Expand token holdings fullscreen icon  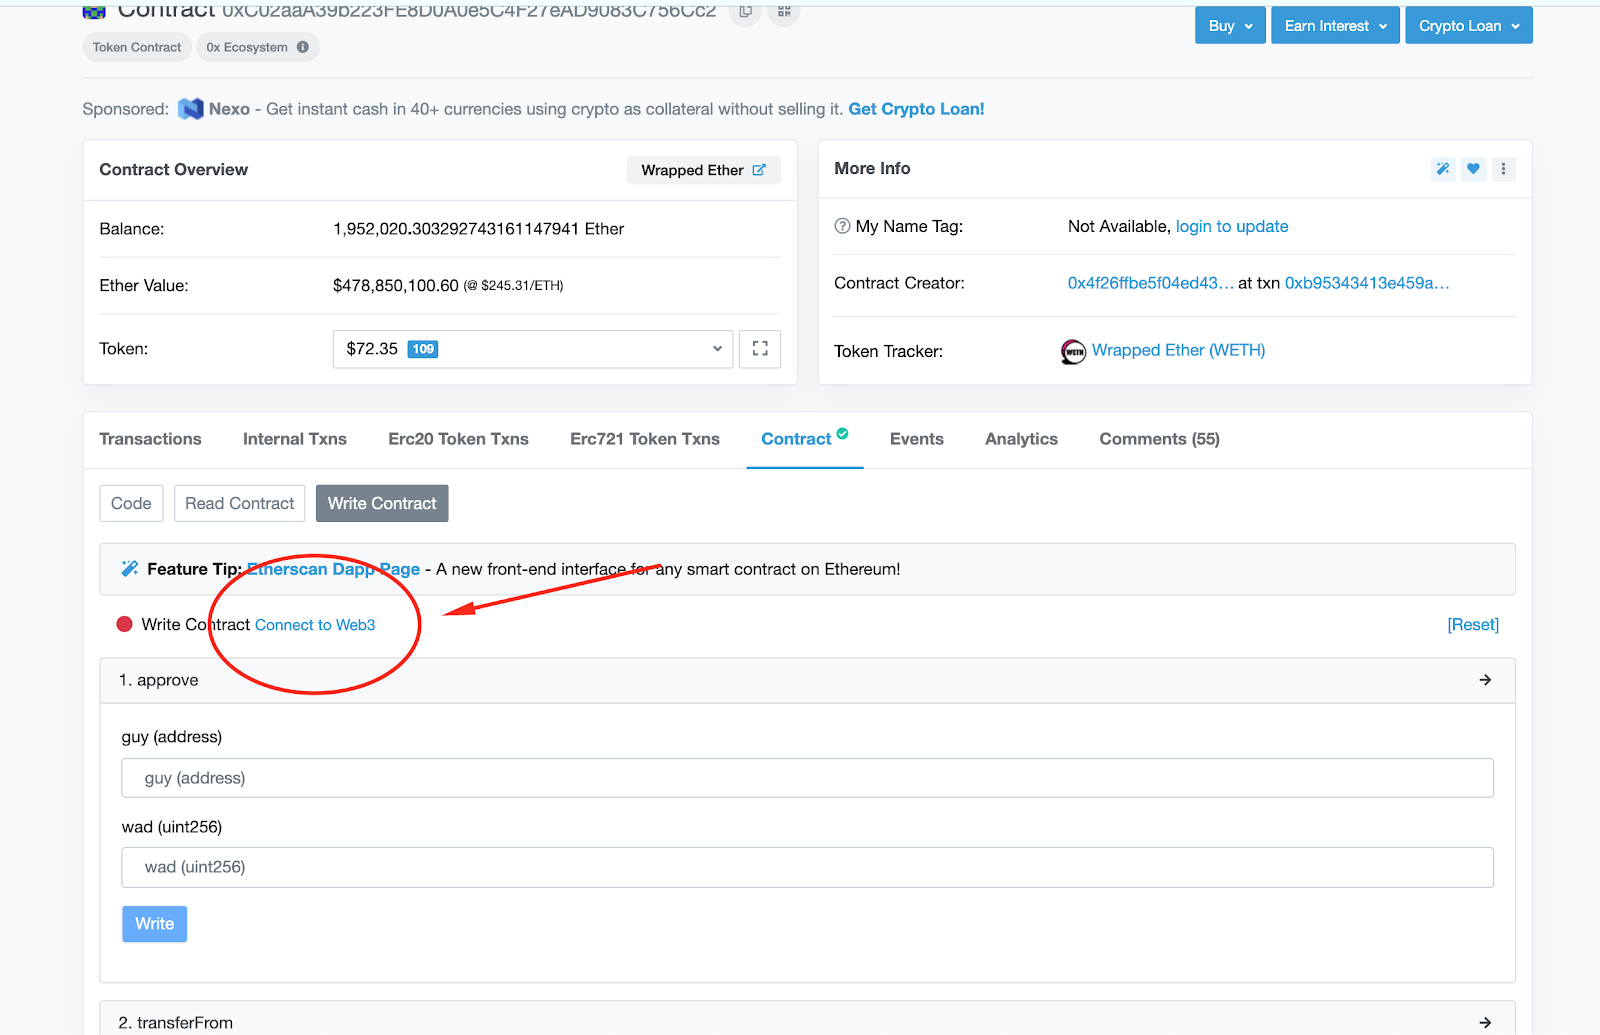click(760, 349)
